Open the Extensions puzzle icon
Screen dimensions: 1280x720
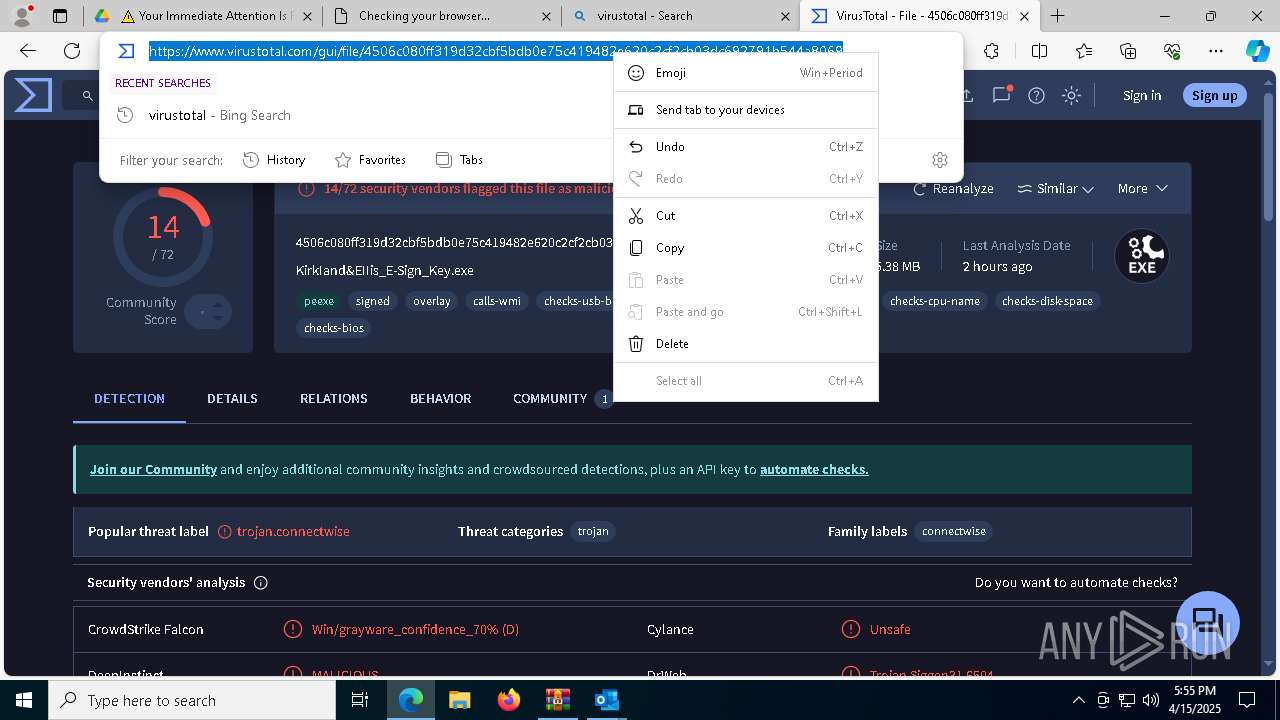tap(991, 51)
